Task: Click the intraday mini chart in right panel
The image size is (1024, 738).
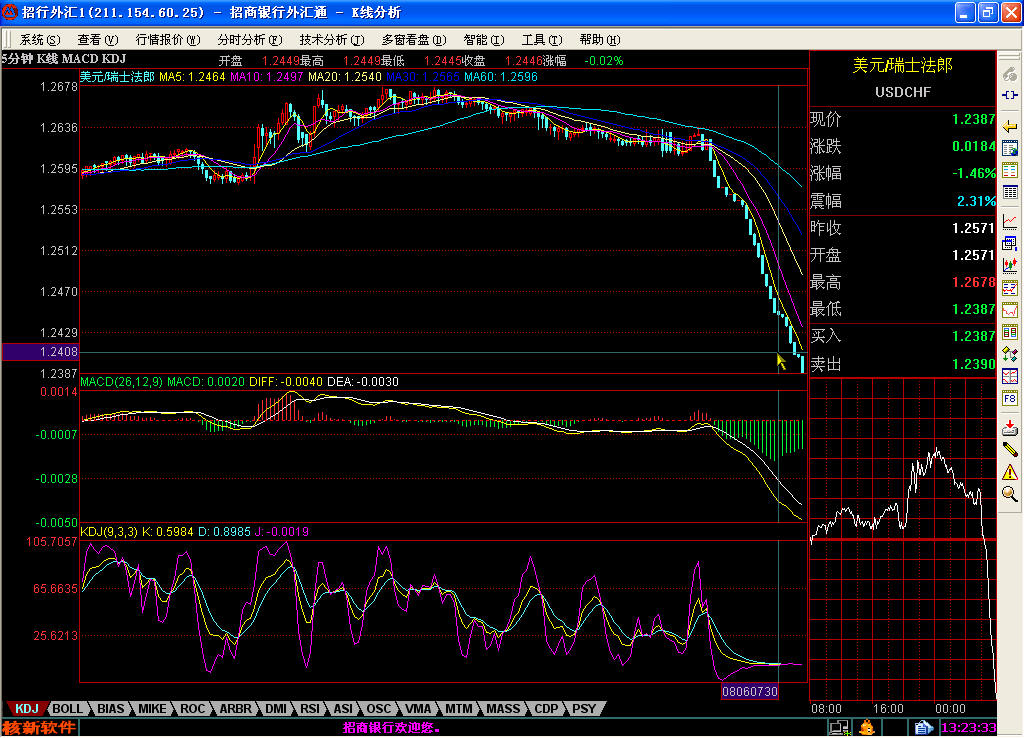Action: (x=902, y=538)
